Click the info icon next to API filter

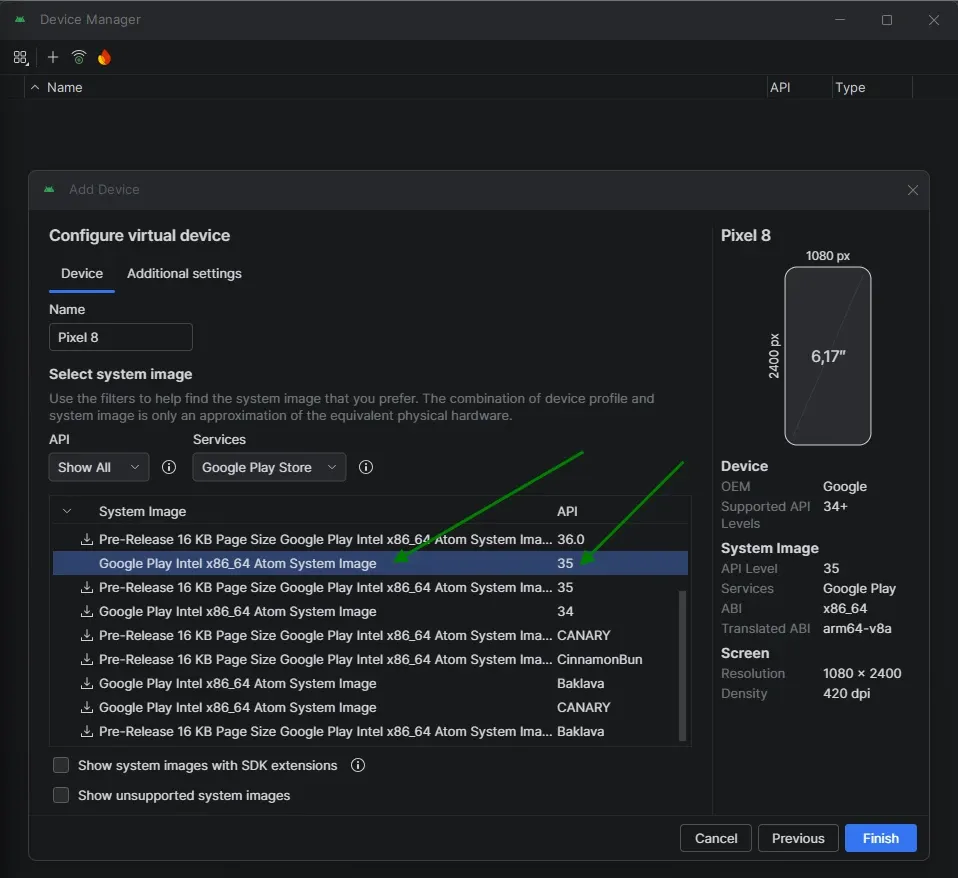(x=169, y=467)
